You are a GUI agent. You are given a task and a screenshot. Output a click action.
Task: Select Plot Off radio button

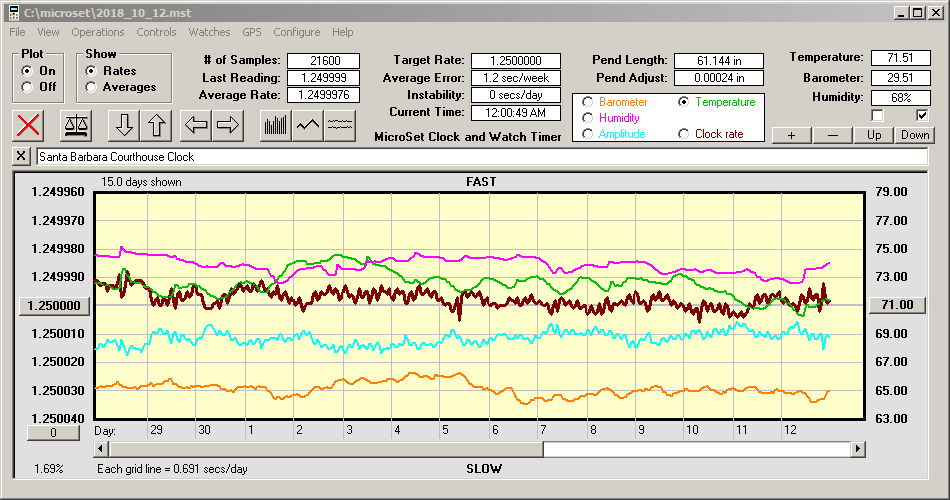click(27, 87)
